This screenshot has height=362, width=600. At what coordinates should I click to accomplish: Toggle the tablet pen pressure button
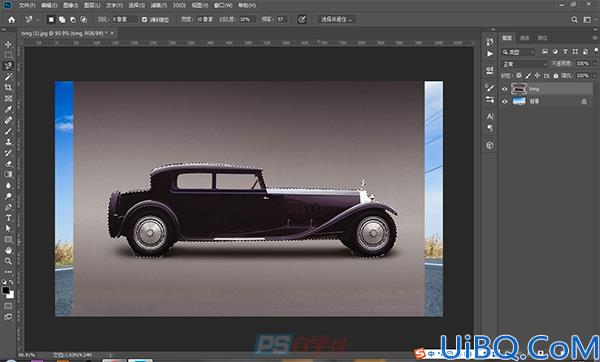click(302, 20)
